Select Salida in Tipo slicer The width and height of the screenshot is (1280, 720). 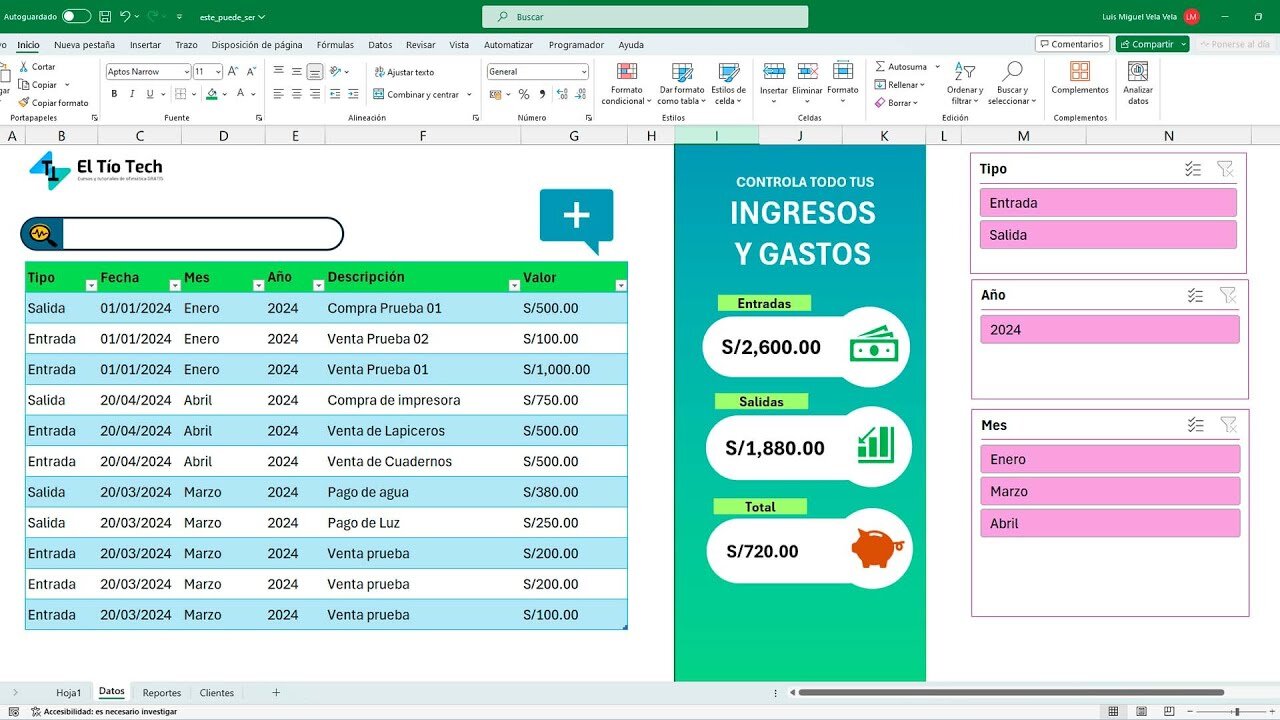click(1108, 235)
